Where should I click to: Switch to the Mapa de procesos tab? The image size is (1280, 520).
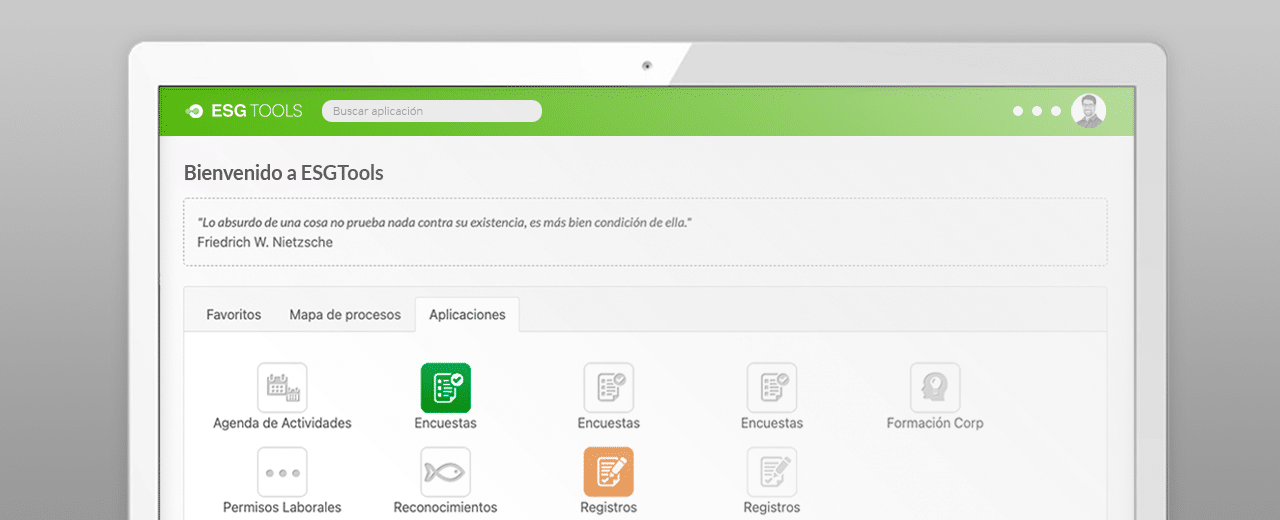345,314
